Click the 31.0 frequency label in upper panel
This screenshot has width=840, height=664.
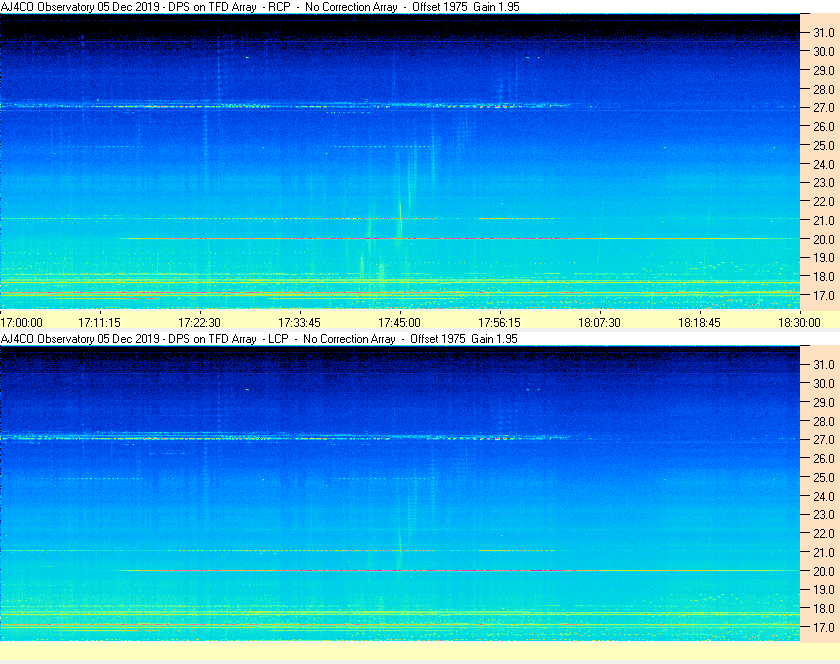tap(823, 33)
